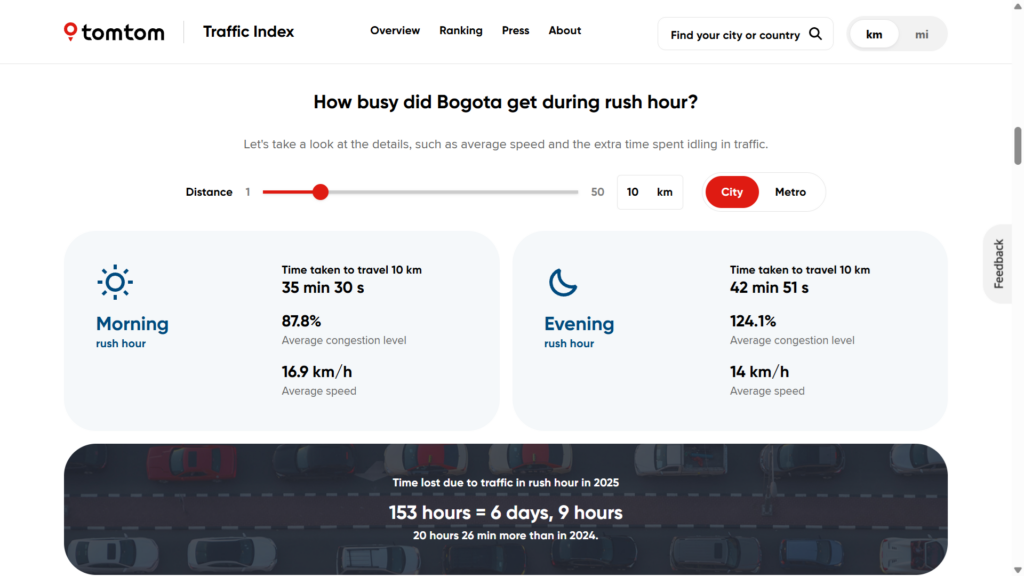Screen dimensions: 1024x576
Task: Select km units toggle
Action: (874, 34)
